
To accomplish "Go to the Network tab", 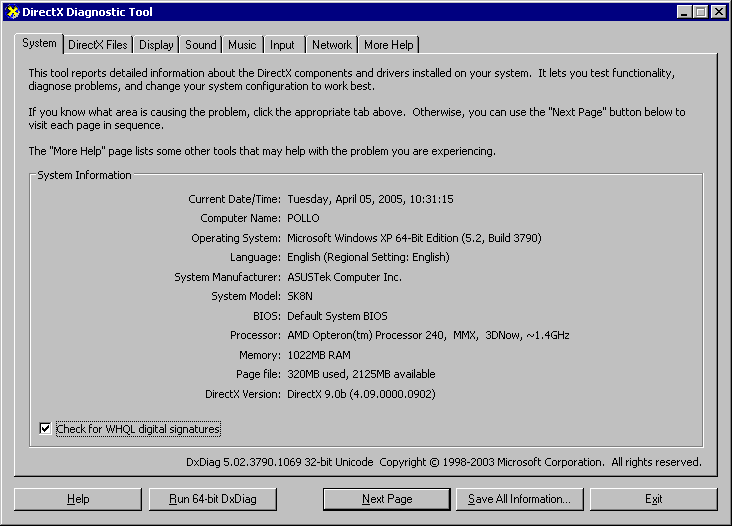I will (332, 45).
